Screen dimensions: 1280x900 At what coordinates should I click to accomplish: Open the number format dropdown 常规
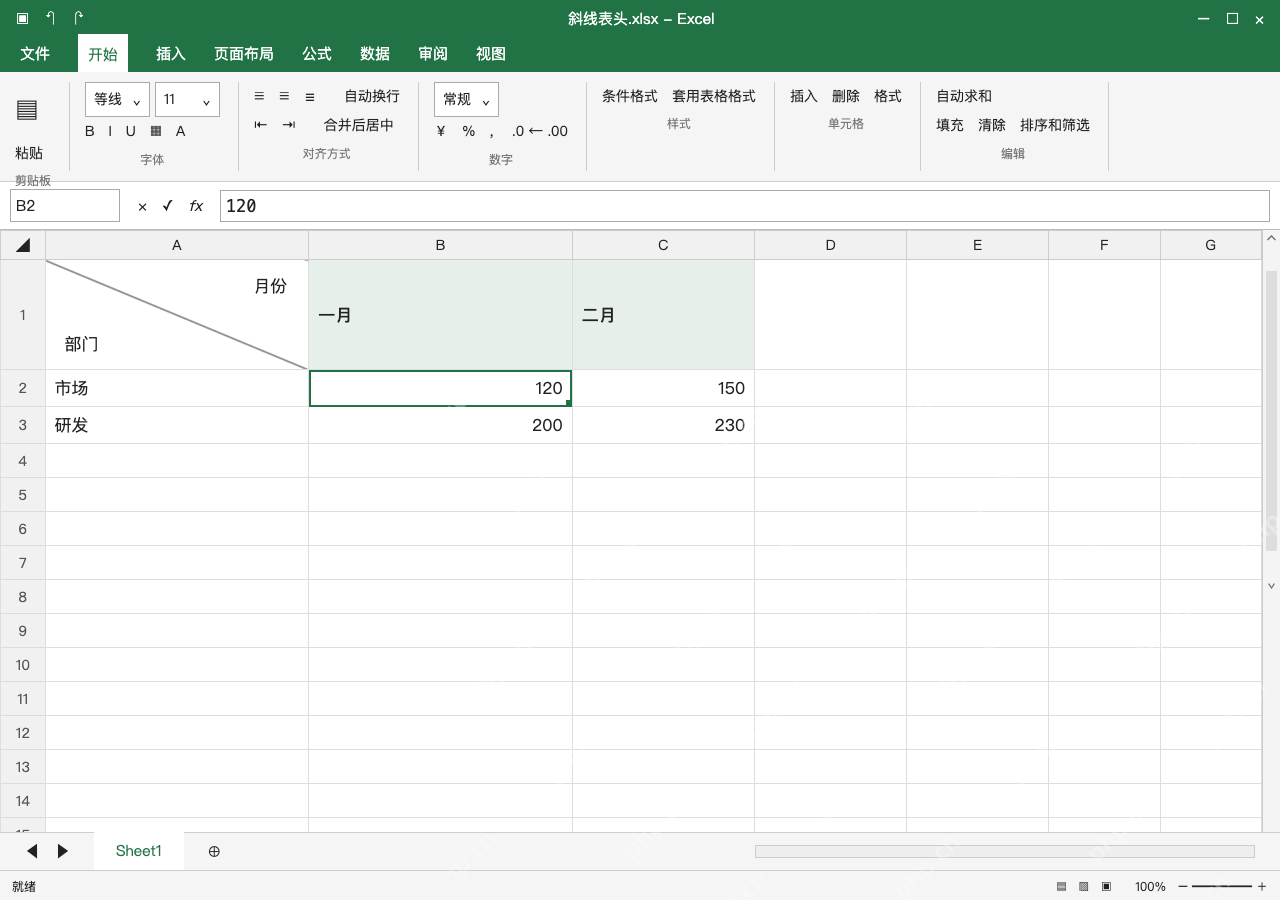466,99
